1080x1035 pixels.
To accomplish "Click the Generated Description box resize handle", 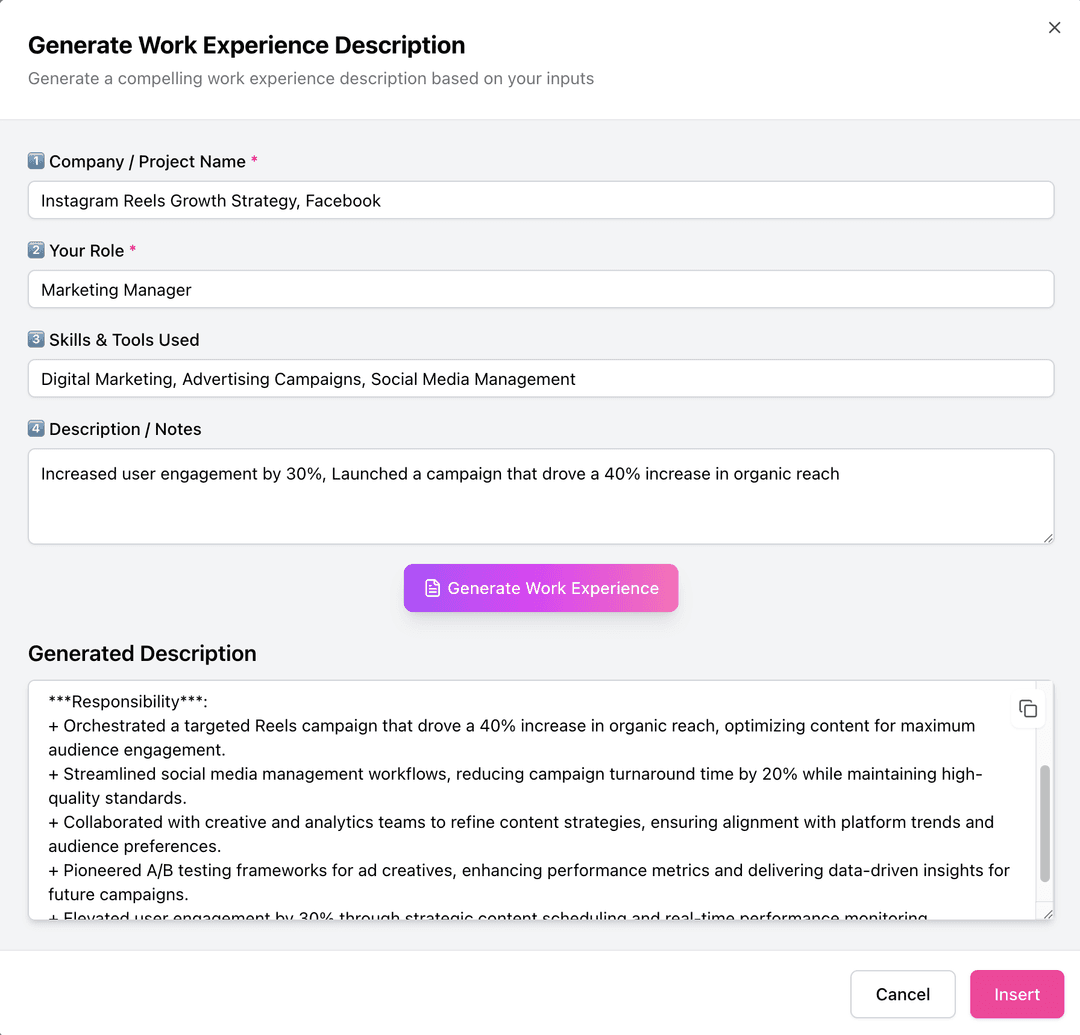I will click(1048, 914).
